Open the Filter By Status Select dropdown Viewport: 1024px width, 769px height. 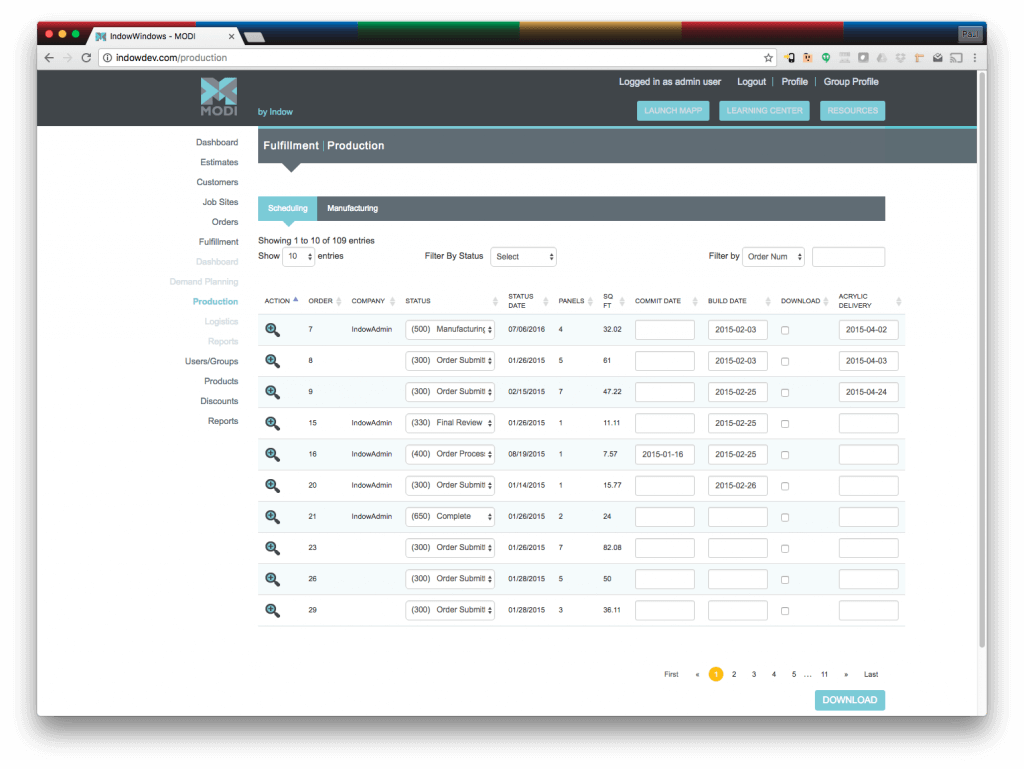pos(523,257)
